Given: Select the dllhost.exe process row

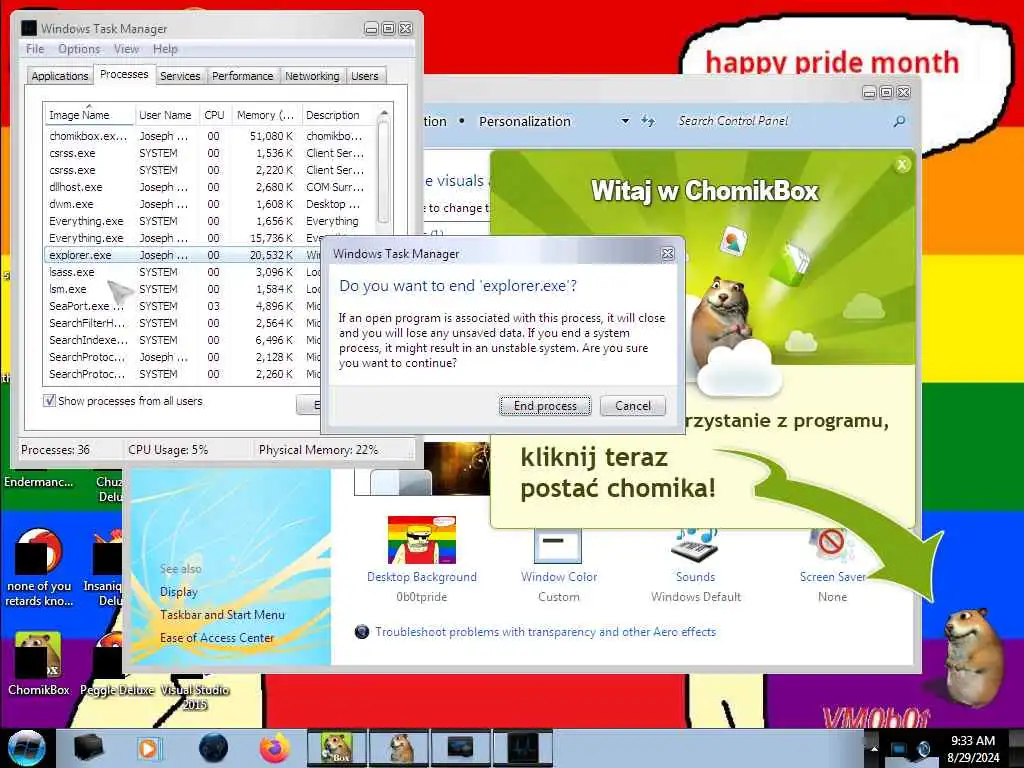Looking at the screenshot, I should click(209, 187).
